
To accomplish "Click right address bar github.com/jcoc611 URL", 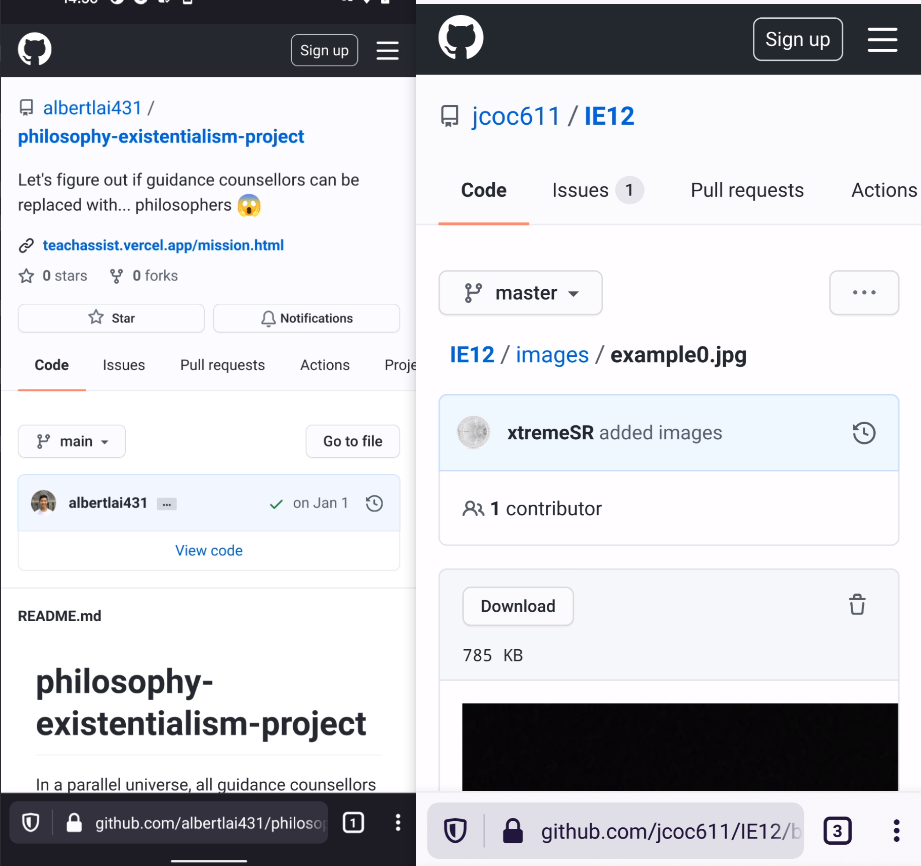I will point(671,832).
